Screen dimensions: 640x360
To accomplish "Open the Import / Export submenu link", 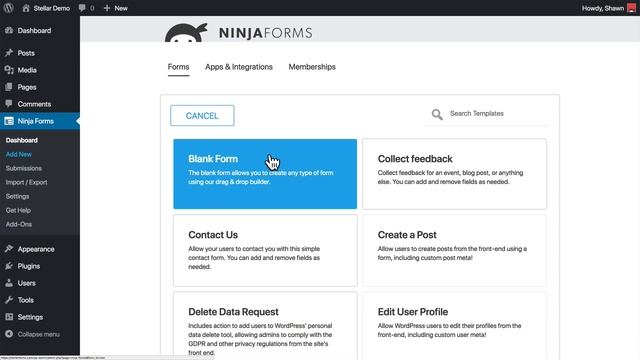I will [27, 182].
